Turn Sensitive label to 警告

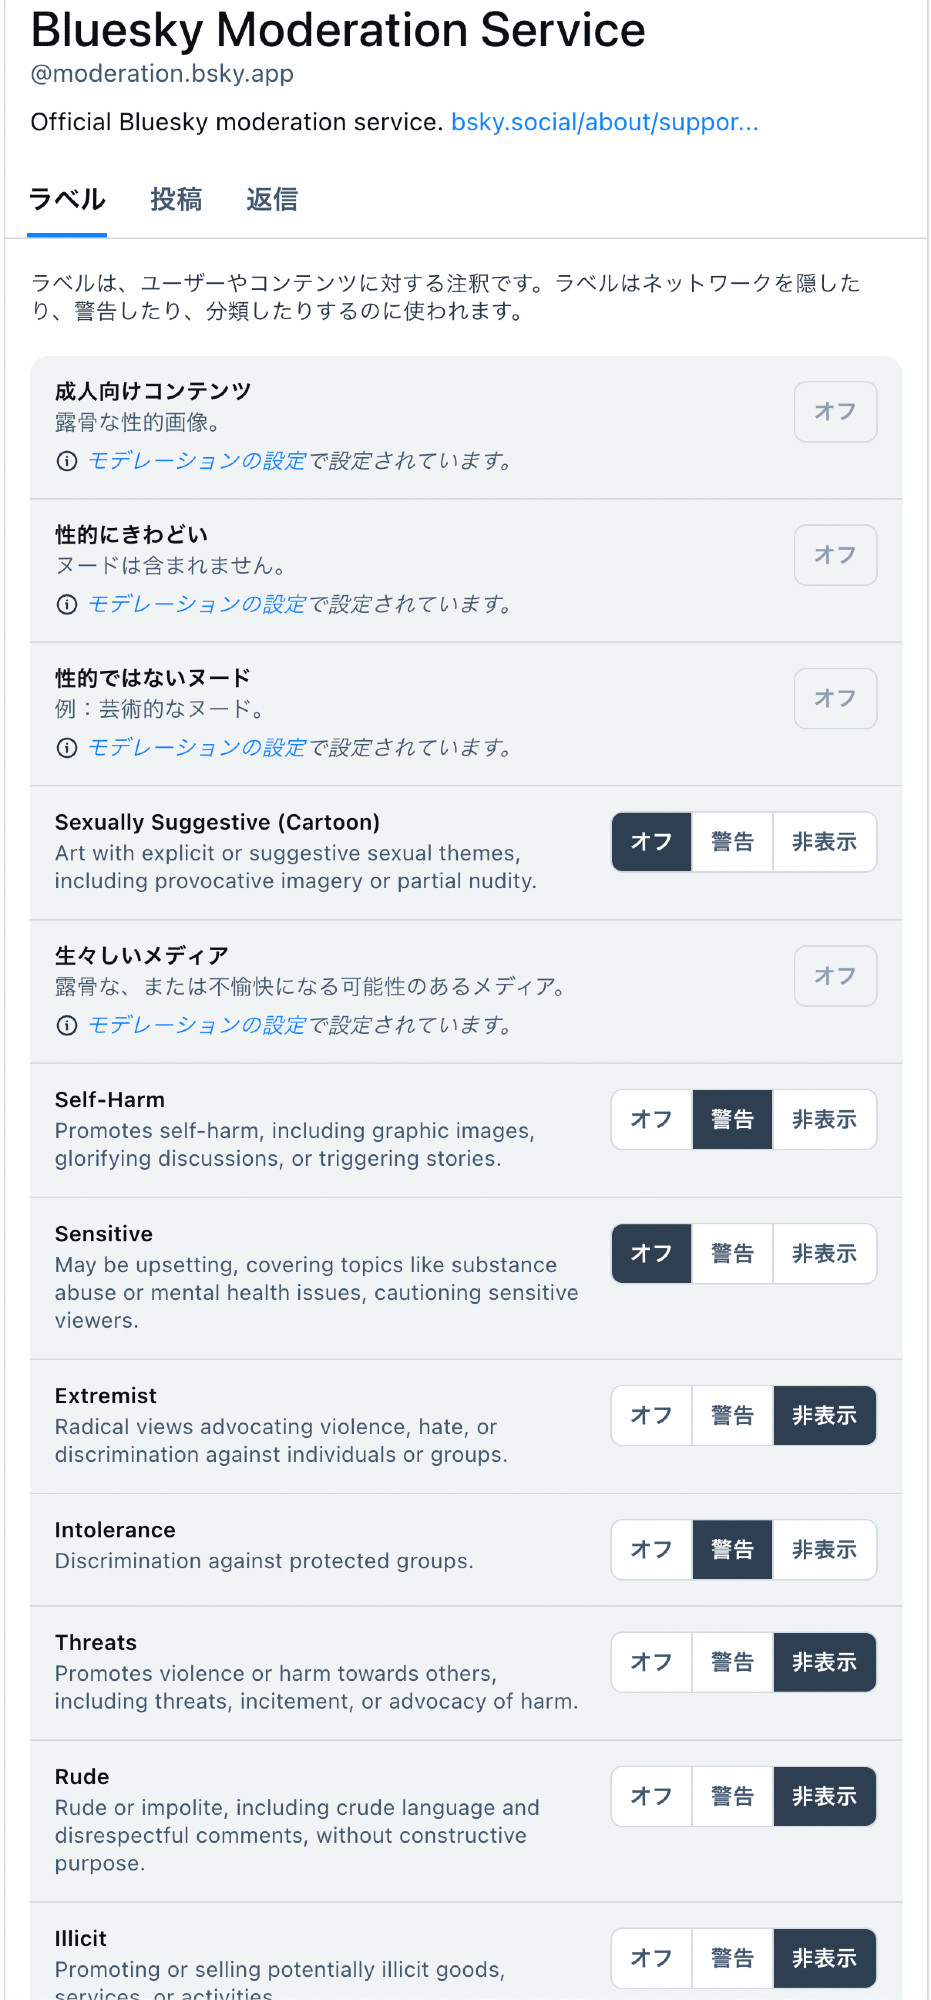point(732,1254)
